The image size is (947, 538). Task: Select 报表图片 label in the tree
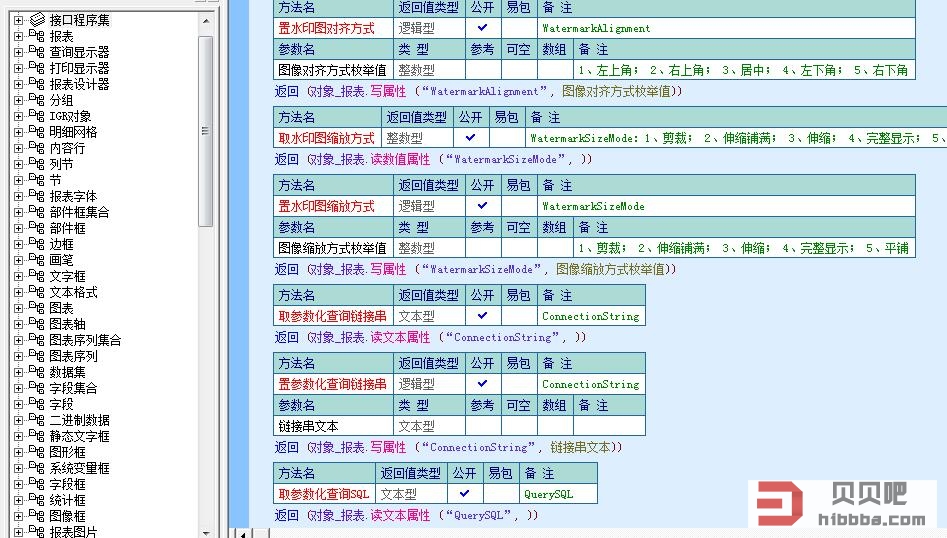click(x=73, y=532)
